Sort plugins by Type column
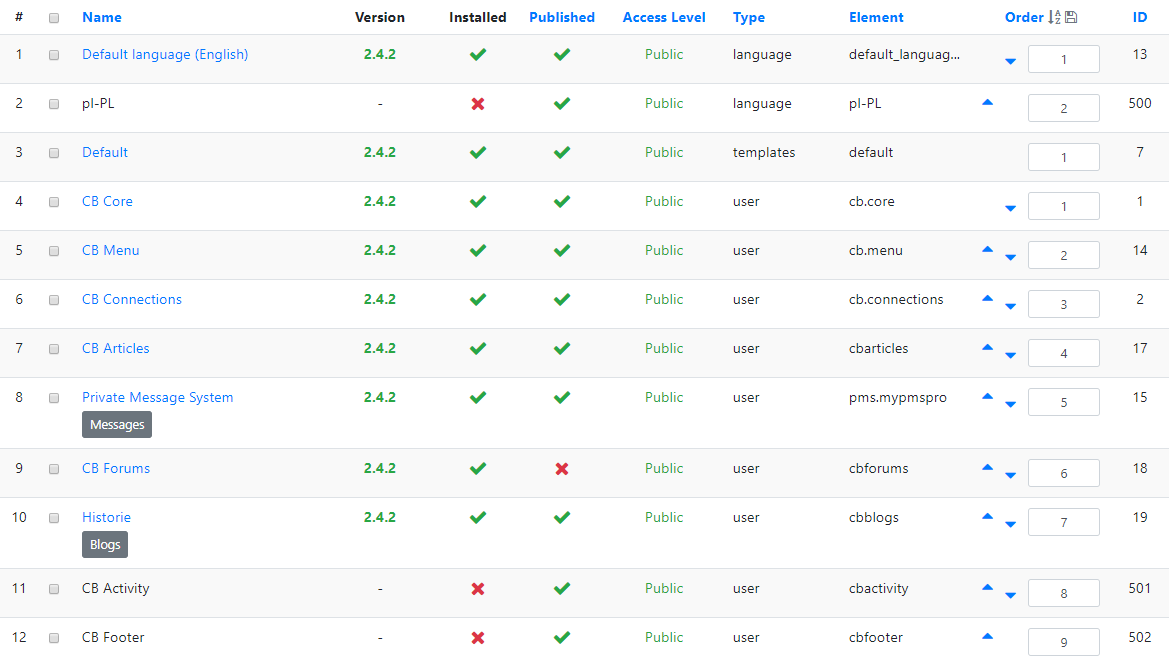The image size is (1175, 670). 749,17
